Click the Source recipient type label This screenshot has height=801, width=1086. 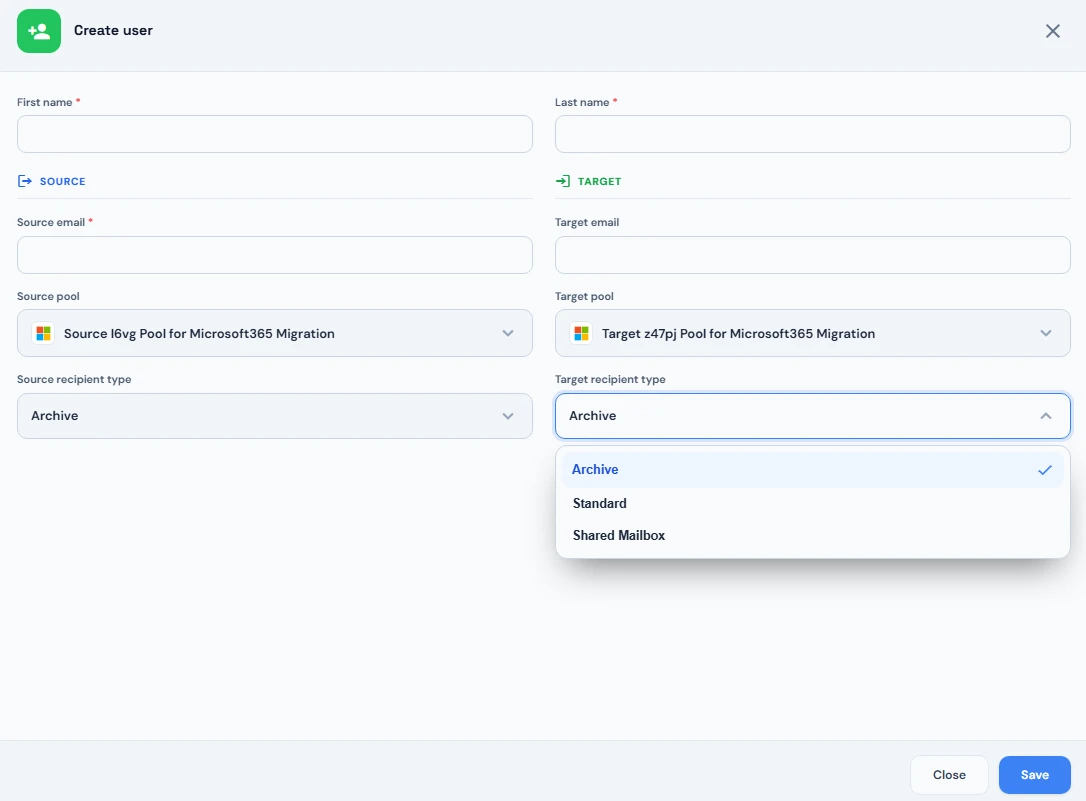tap(74, 379)
